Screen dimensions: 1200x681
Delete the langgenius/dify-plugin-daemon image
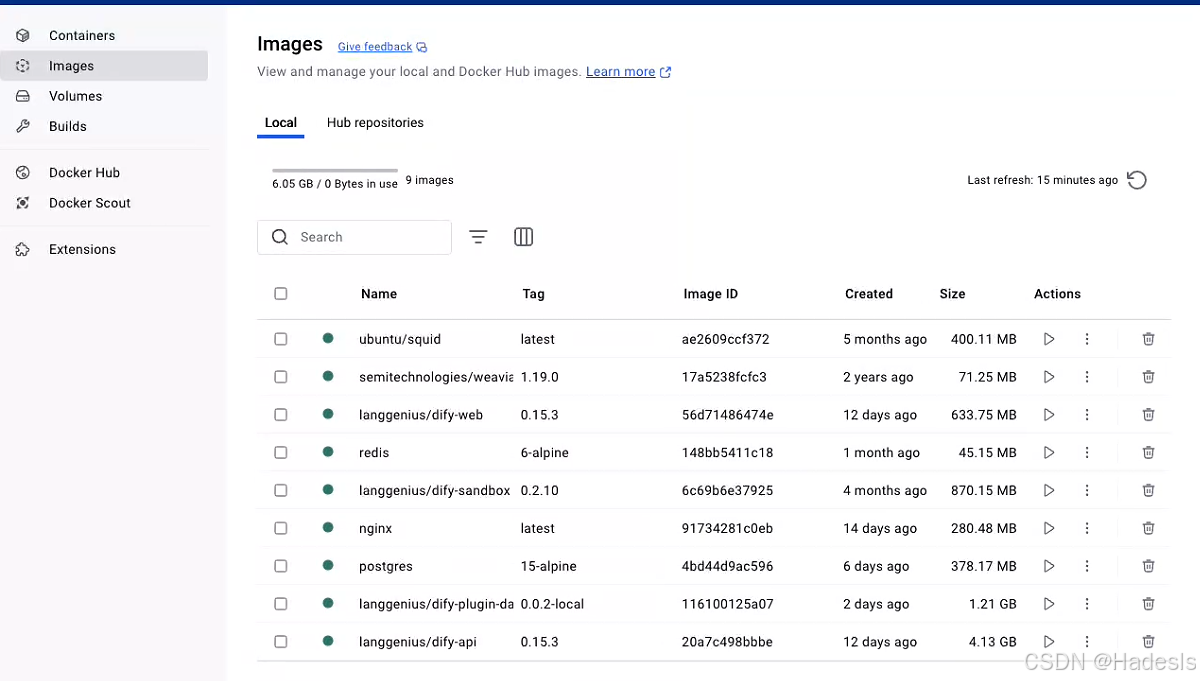click(x=1148, y=604)
